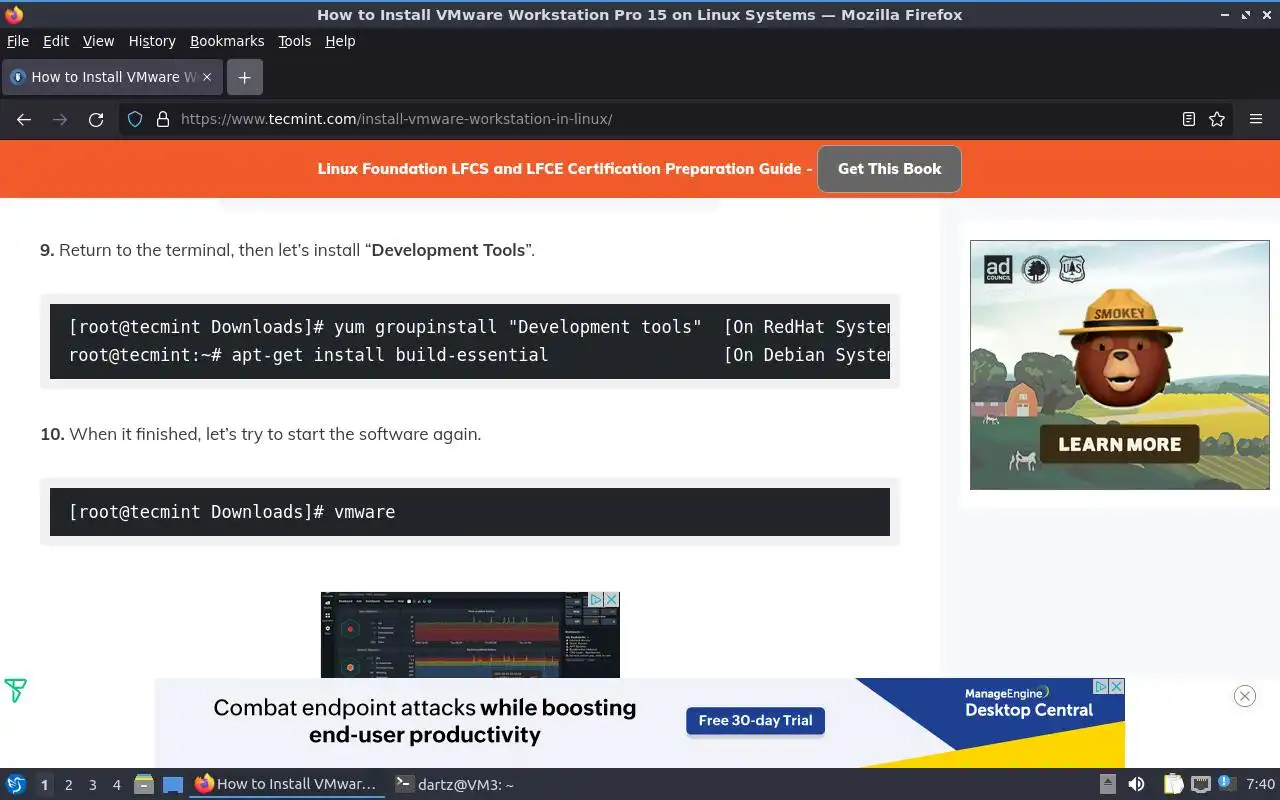Screen dimensions: 1280x800
Task: Close the dashboard thumbnail ad X icon
Action: pyautogui.click(x=612, y=600)
